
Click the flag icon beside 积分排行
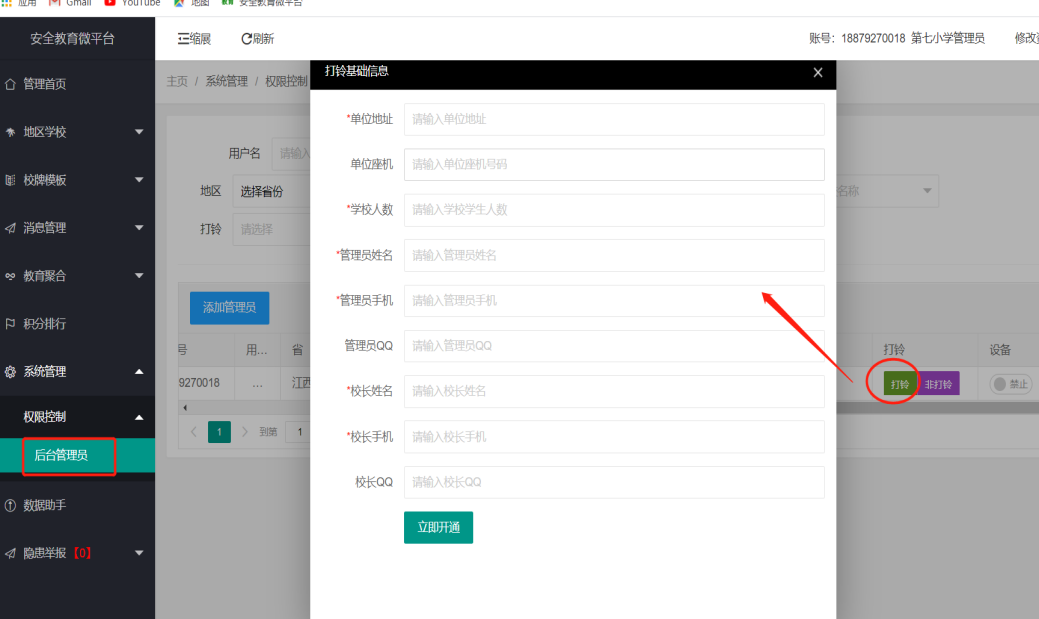click(x=11, y=323)
